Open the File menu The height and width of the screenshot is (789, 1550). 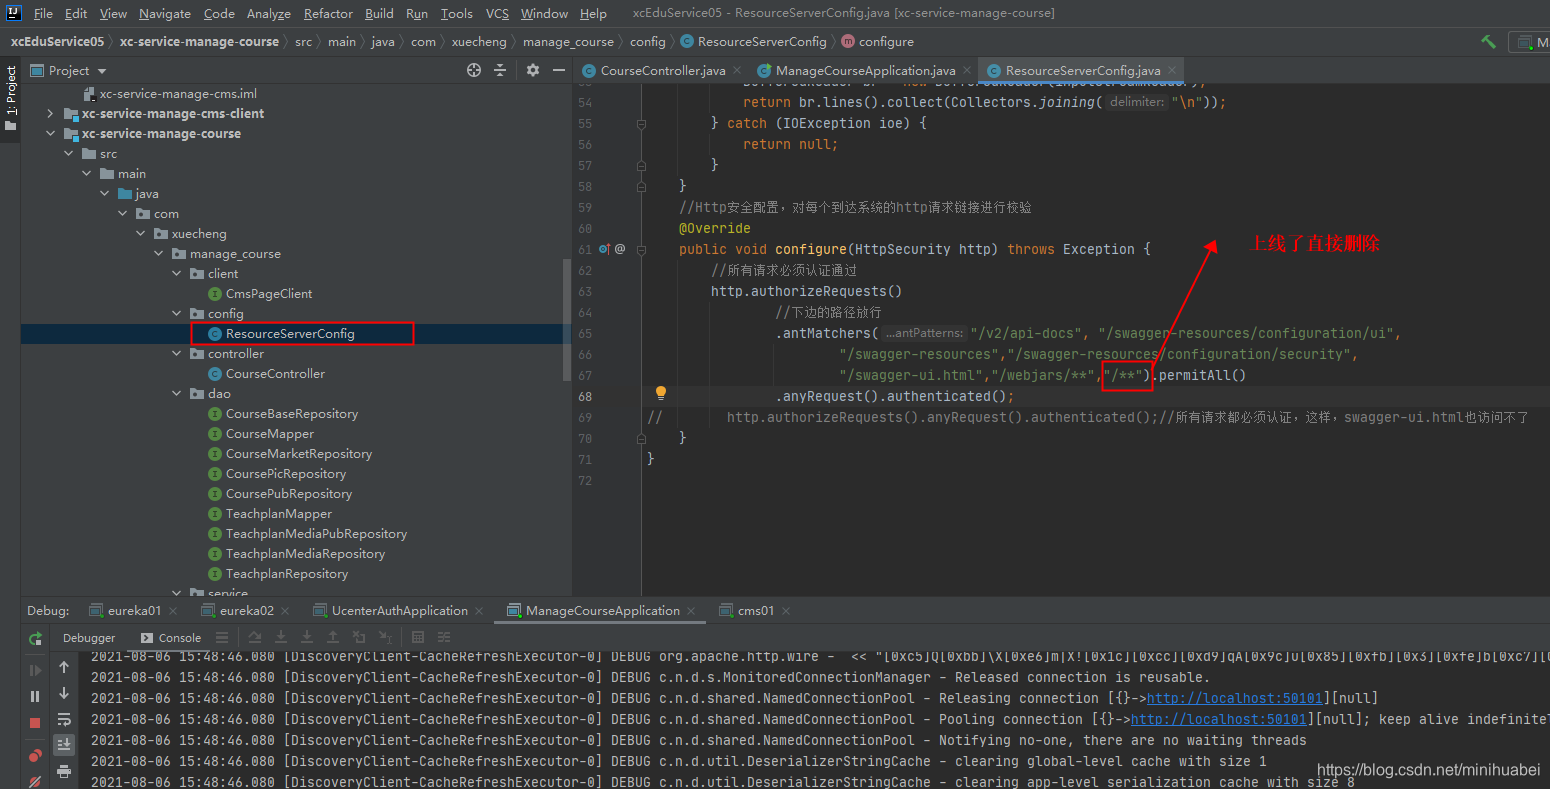click(x=43, y=13)
